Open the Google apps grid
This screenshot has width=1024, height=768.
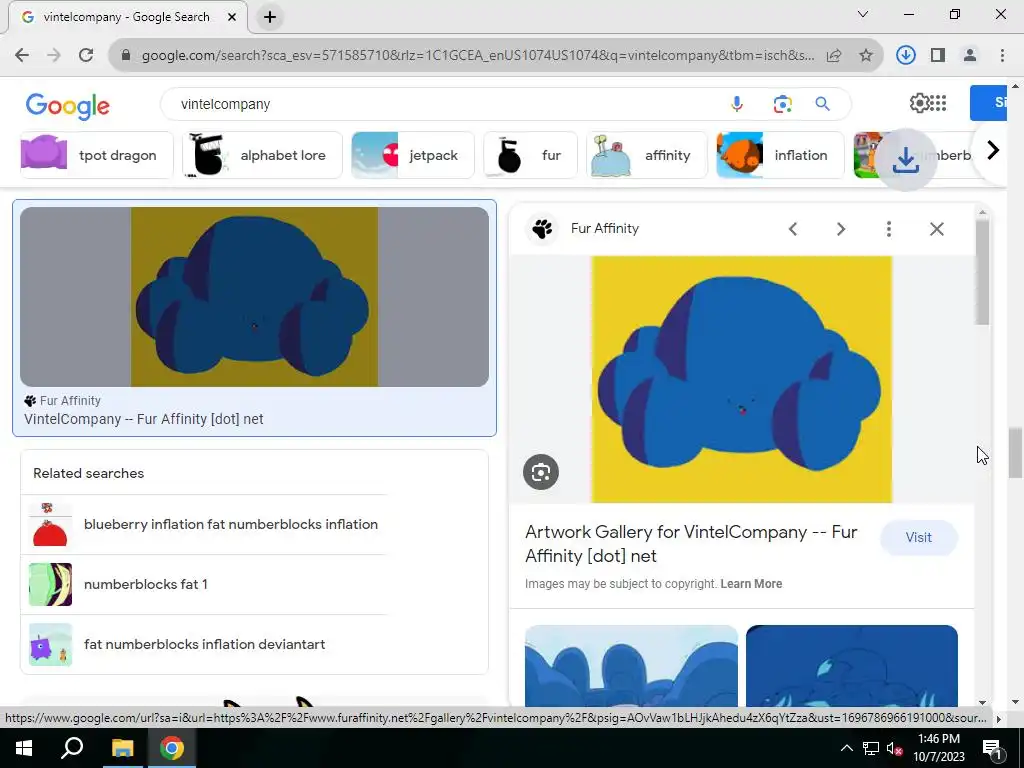point(938,103)
